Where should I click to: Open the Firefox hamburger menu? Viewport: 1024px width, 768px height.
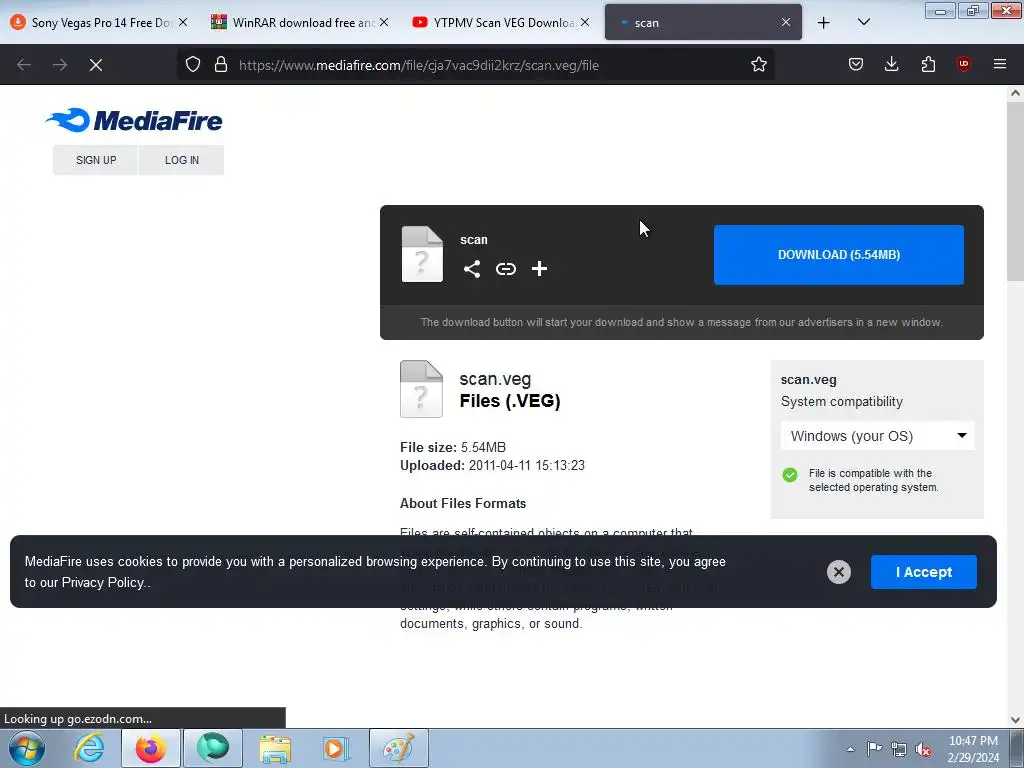[x=1000, y=64]
